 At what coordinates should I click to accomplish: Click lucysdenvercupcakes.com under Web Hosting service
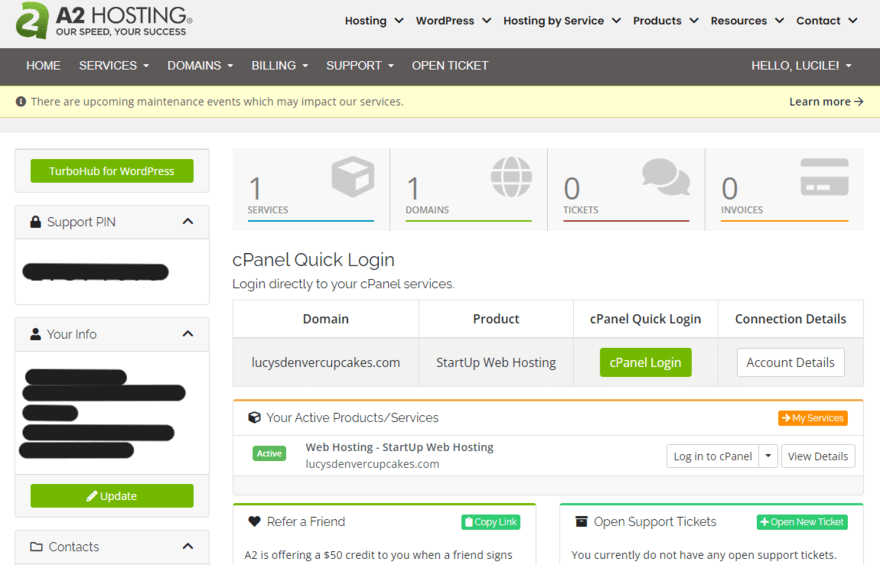(x=372, y=464)
